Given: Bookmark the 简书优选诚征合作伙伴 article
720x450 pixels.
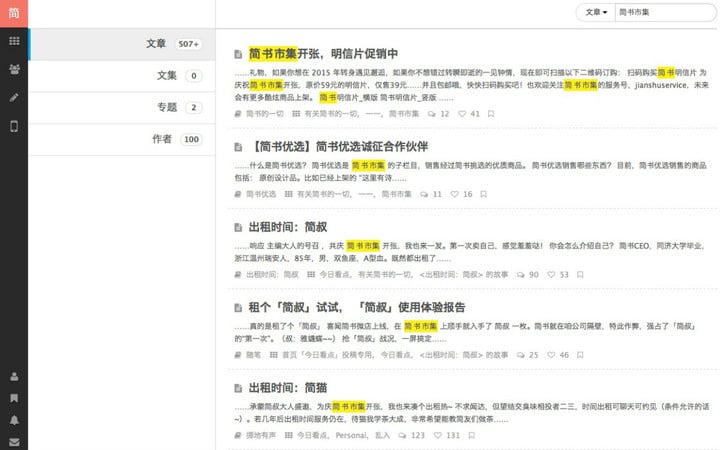Looking at the screenshot, I should [x=484, y=194].
